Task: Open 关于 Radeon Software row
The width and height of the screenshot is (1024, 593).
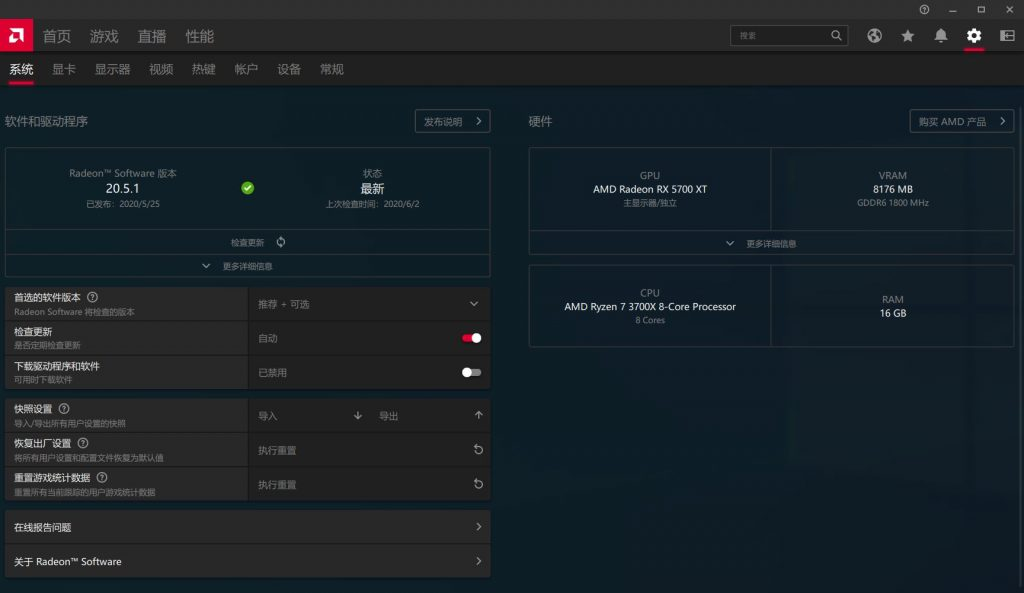Action: coord(248,562)
